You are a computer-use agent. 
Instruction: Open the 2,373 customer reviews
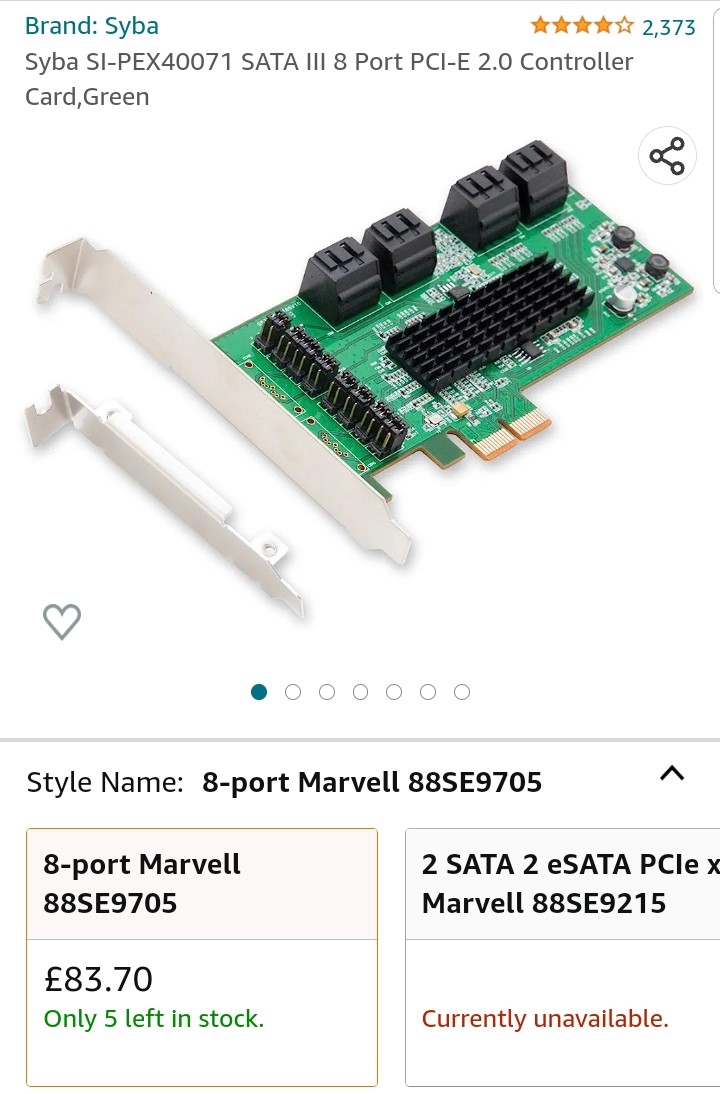pyautogui.click(x=668, y=27)
